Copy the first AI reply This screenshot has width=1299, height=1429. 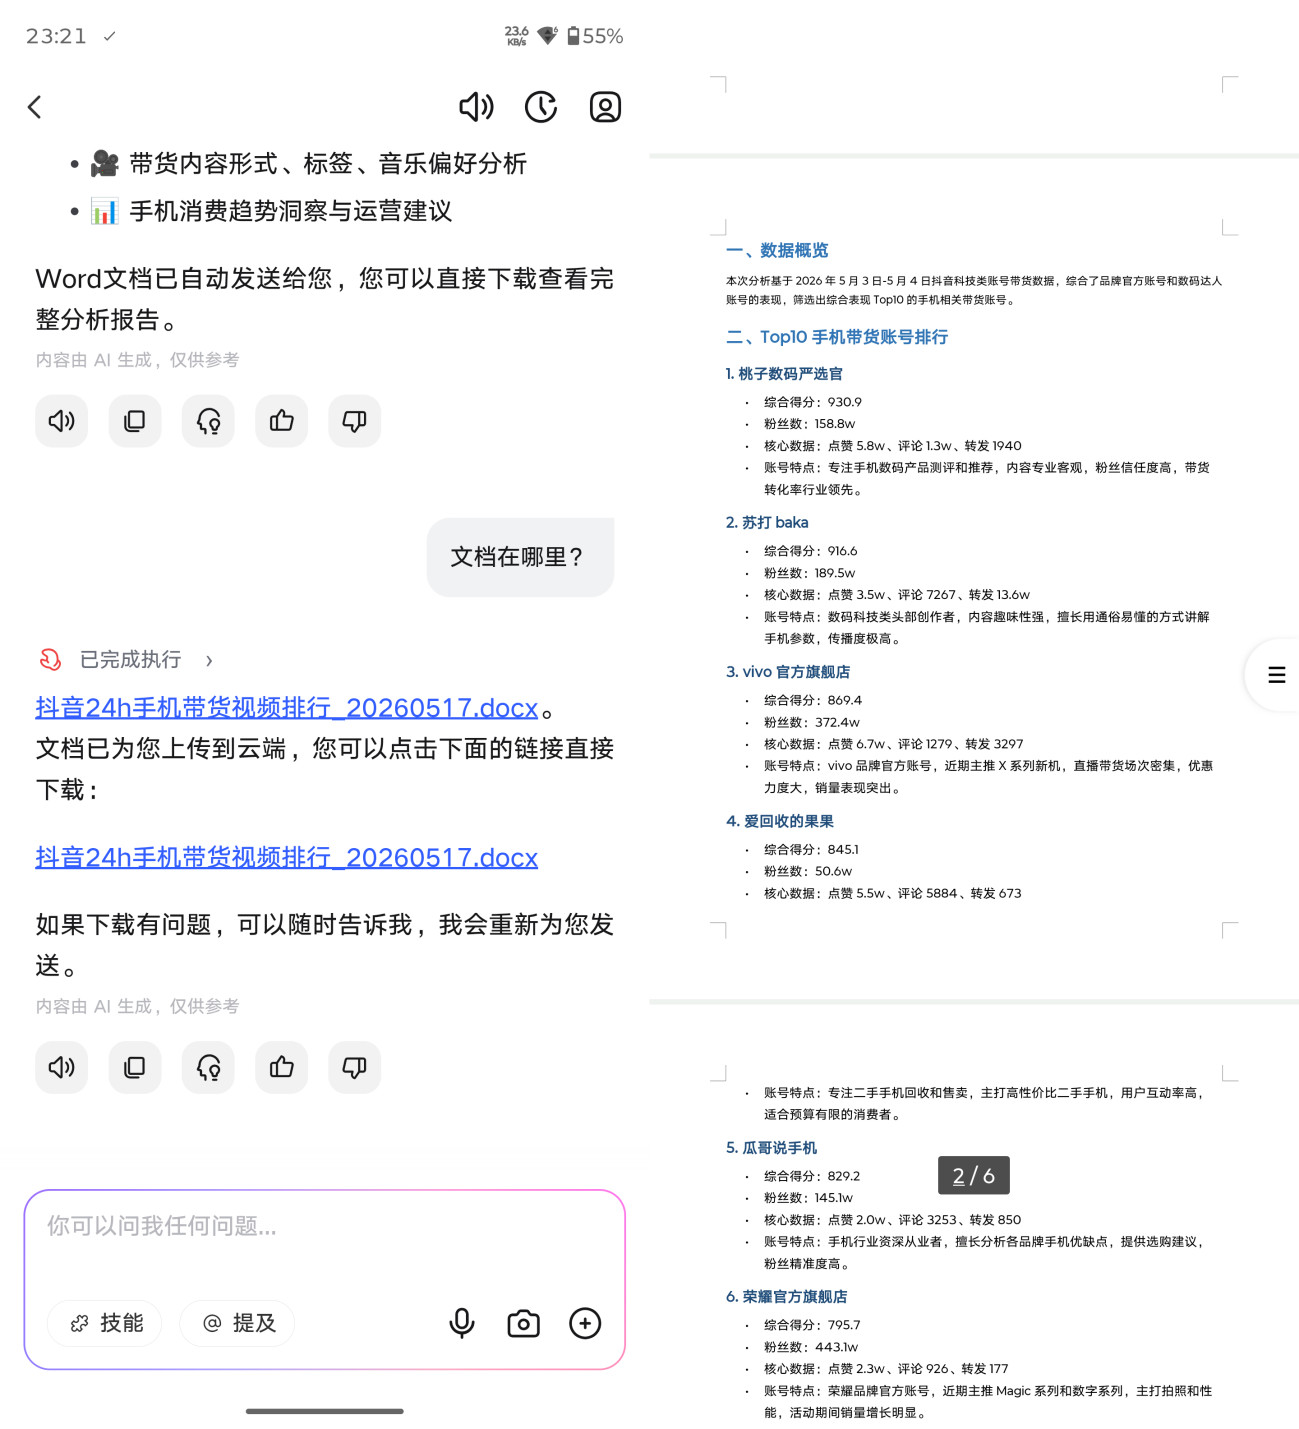135,421
